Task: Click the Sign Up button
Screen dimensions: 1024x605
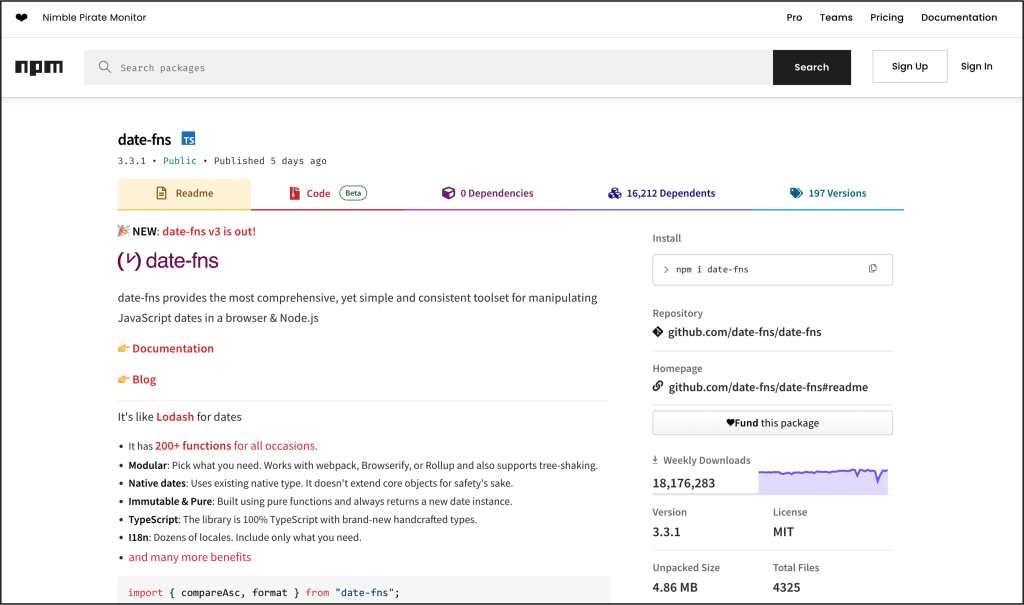Action: pyautogui.click(x=910, y=67)
